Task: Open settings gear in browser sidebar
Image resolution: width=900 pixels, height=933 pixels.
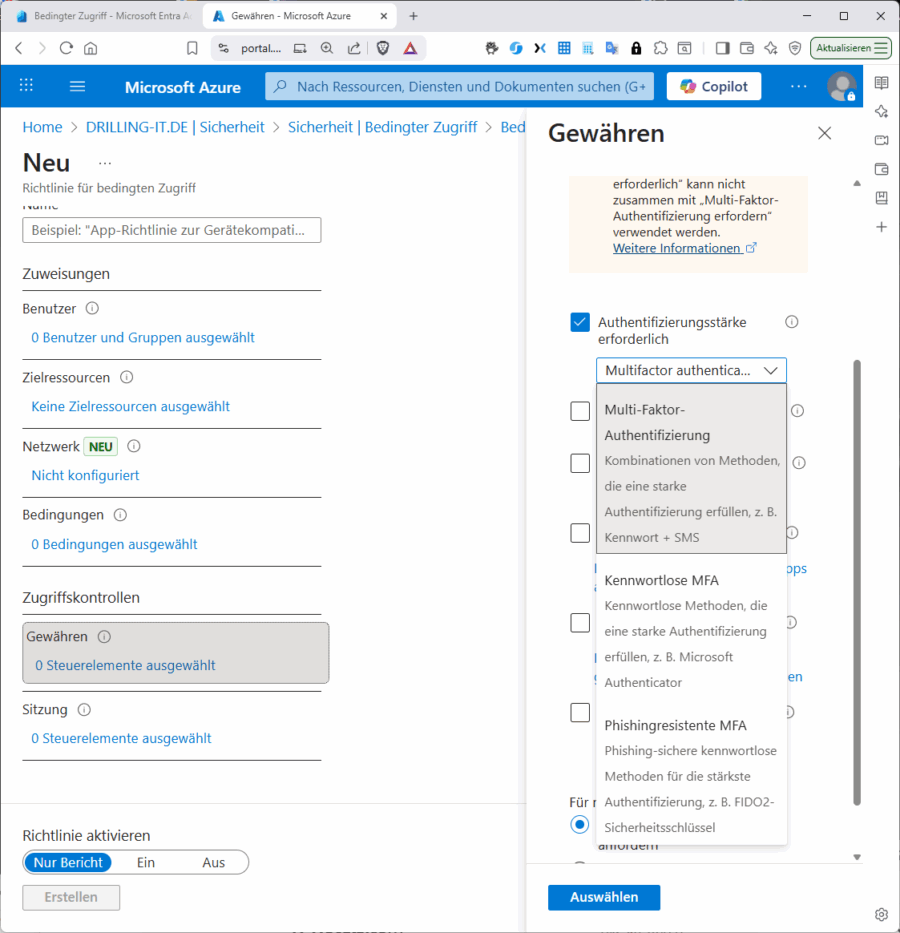Action: (882, 914)
